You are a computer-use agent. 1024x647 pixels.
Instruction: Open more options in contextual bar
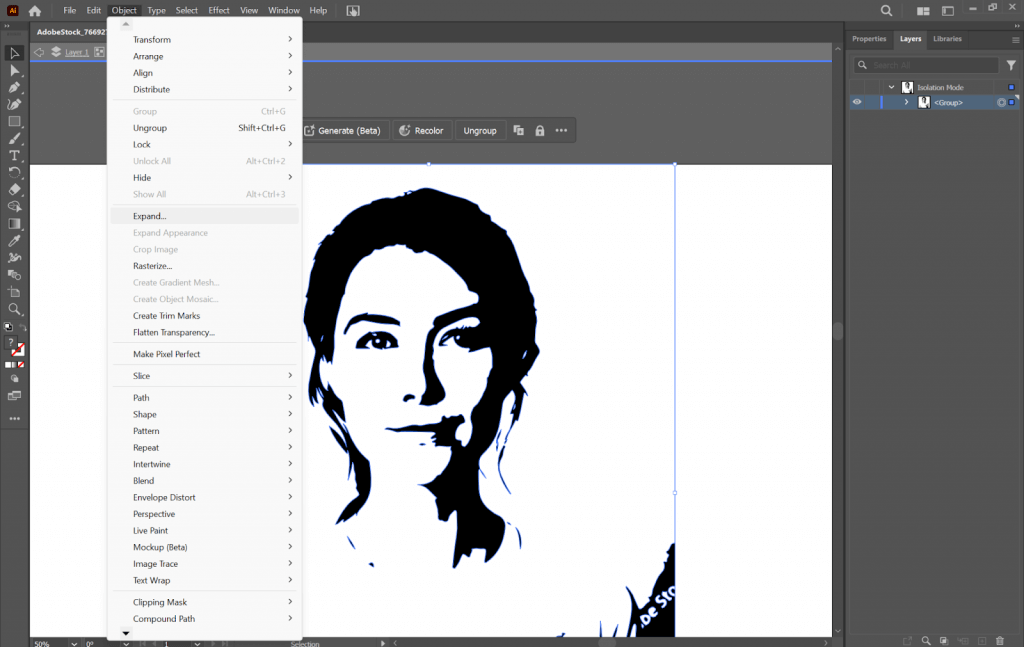561,131
